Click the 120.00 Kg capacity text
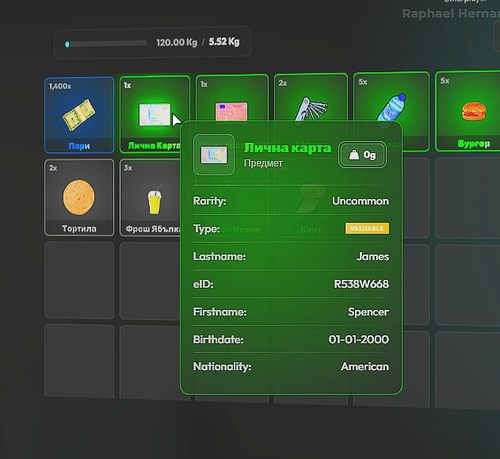This screenshot has height=459, width=500. coord(177,42)
